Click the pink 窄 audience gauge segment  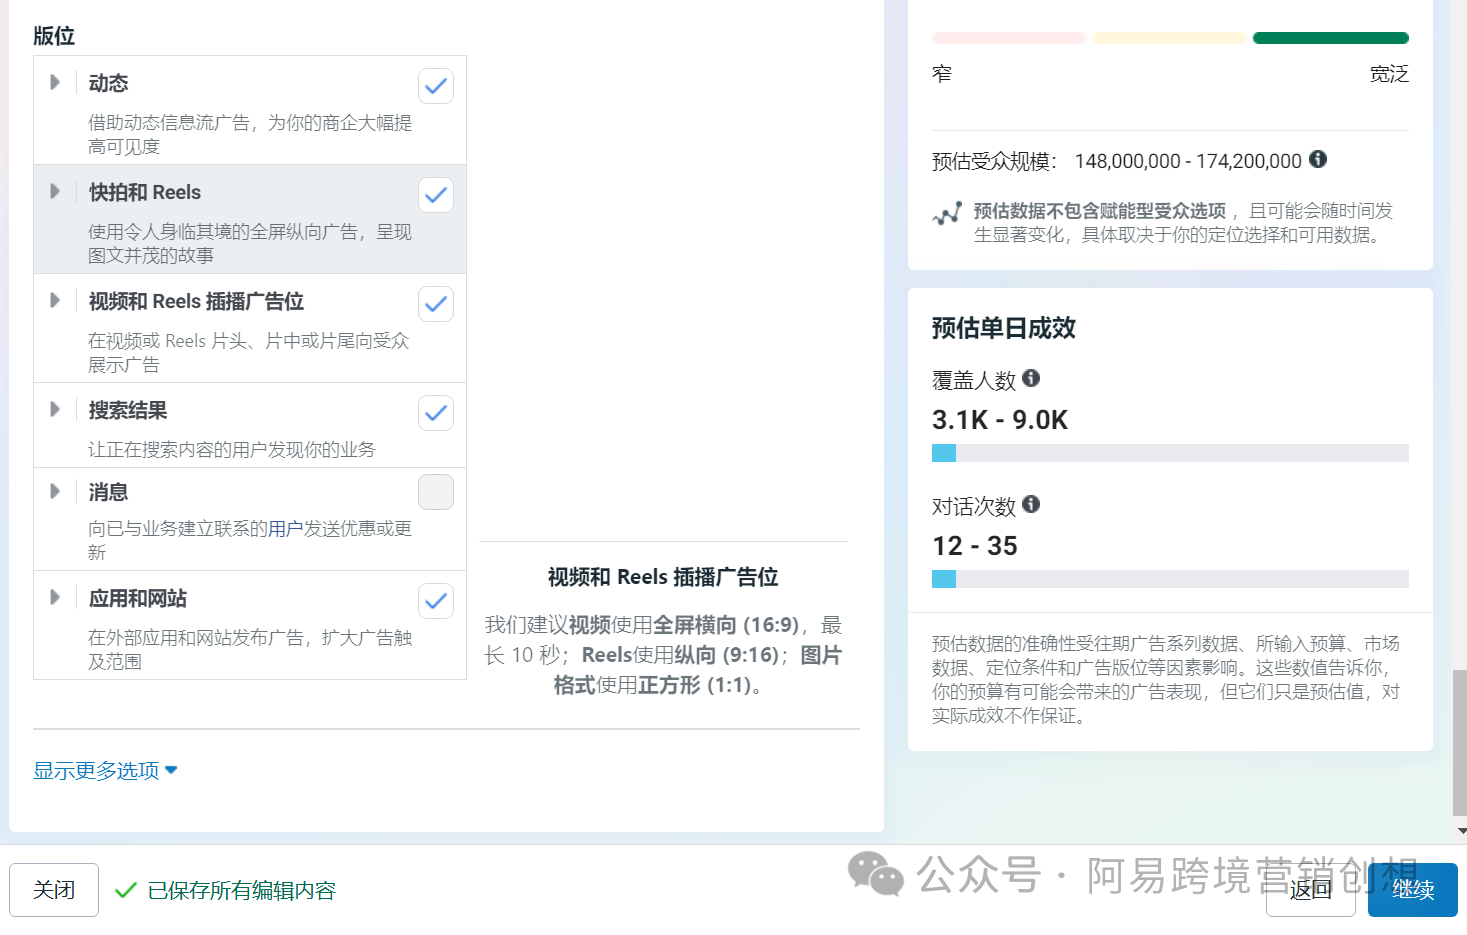pyautogui.click(x=1009, y=38)
